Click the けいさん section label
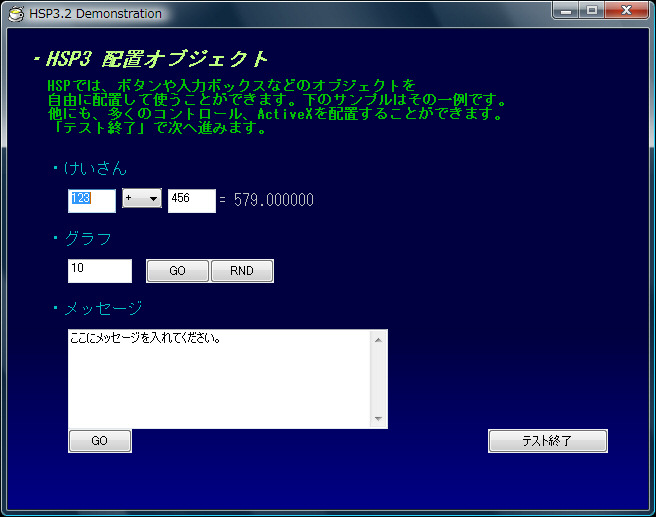The image size is (656, 517). (x=95, y=168)
